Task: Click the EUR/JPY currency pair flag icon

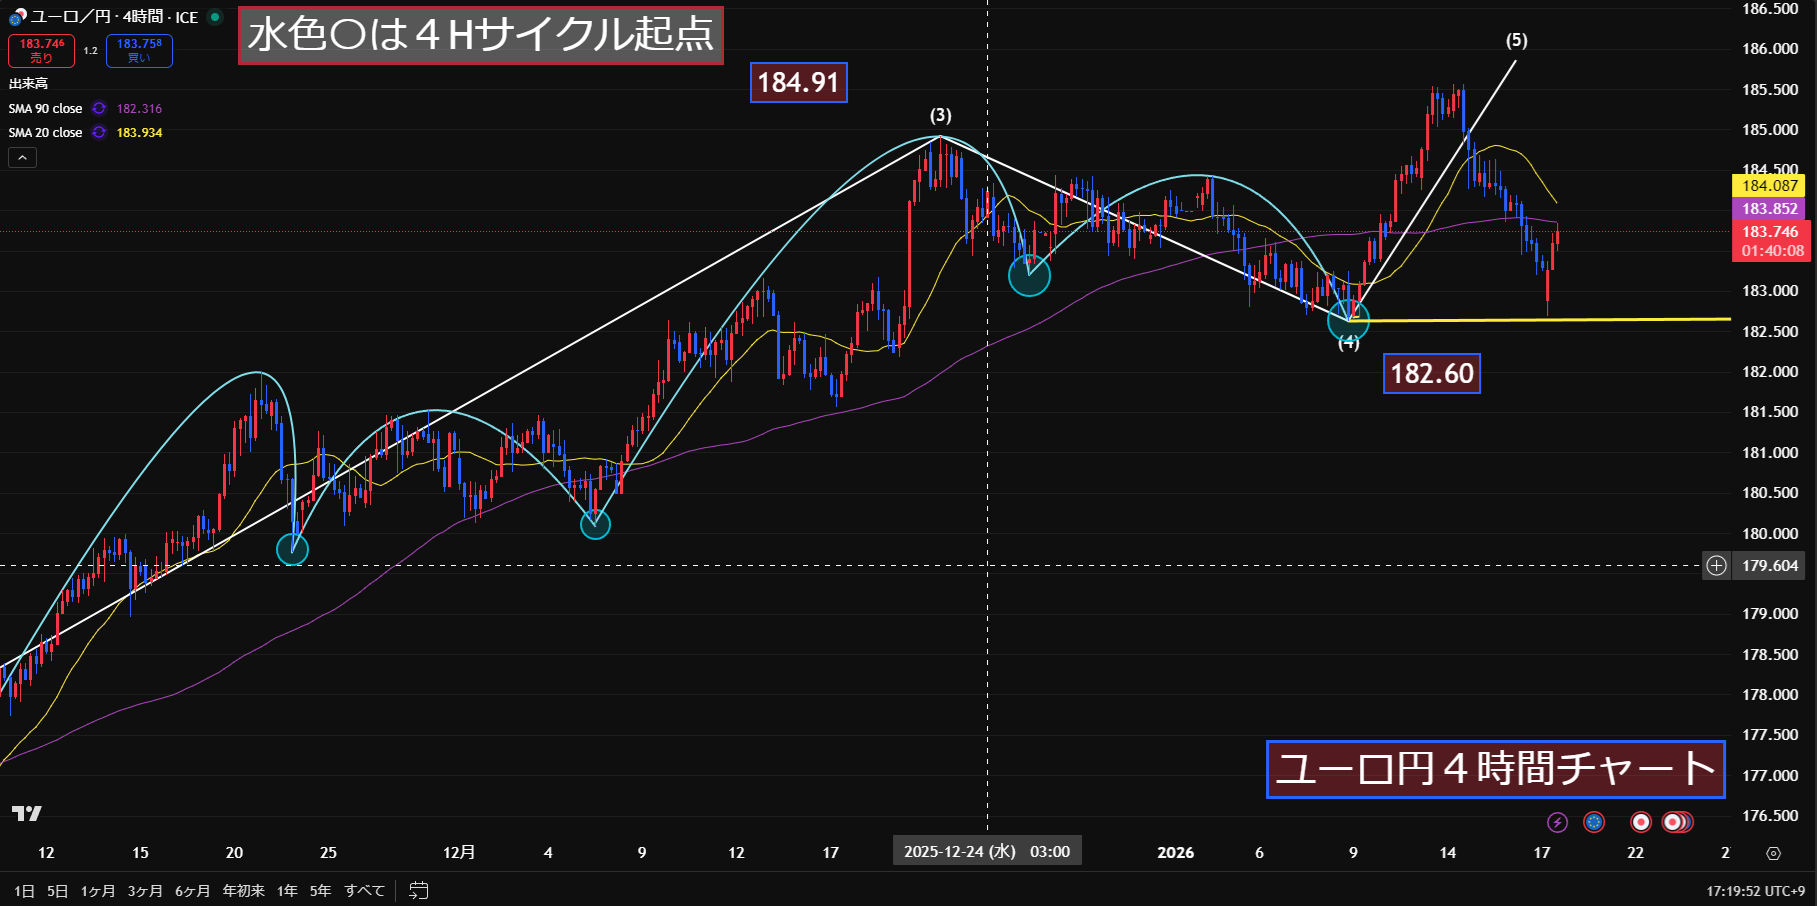Action: click(x=17, y=17)
